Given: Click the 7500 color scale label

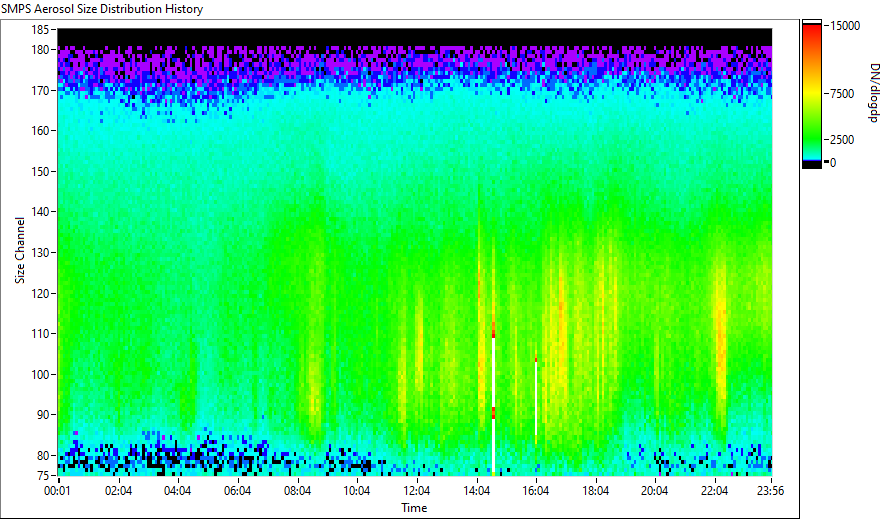Looking at the screenshot, I should 842,94.
